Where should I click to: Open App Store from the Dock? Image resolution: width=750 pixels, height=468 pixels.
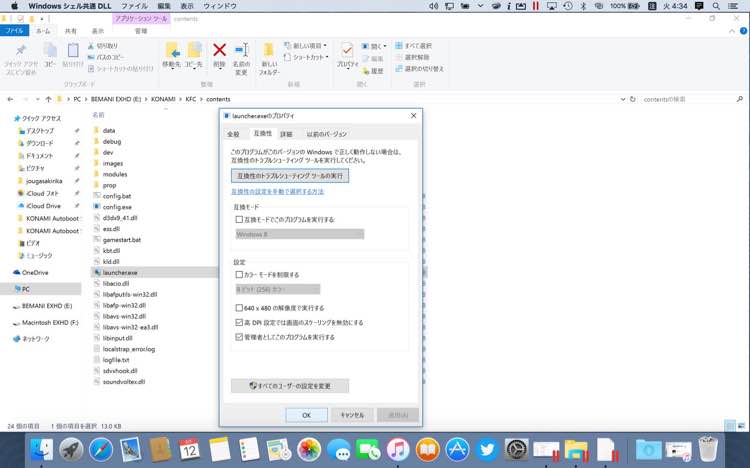point(457,450)
